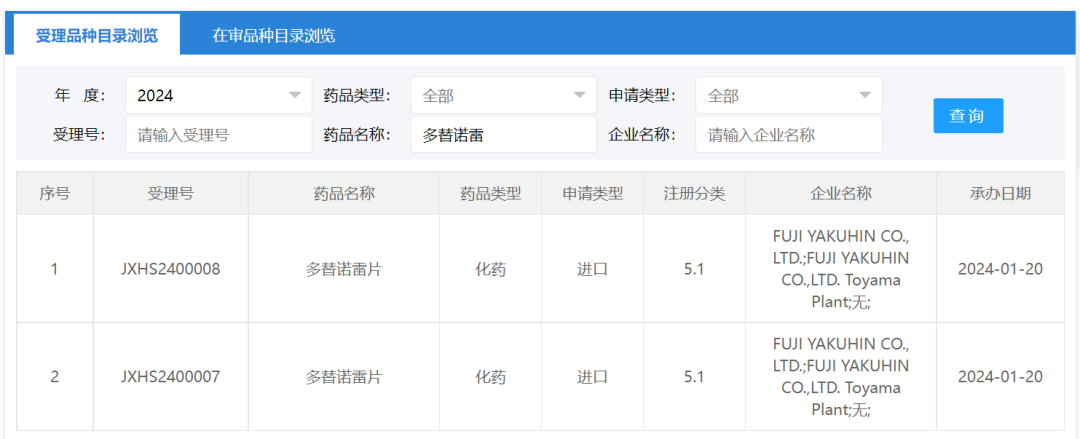Click date 2024-01-20 in row JXHS2400008
This screenshot has width=1080, height=439.
coord(1000,269)
